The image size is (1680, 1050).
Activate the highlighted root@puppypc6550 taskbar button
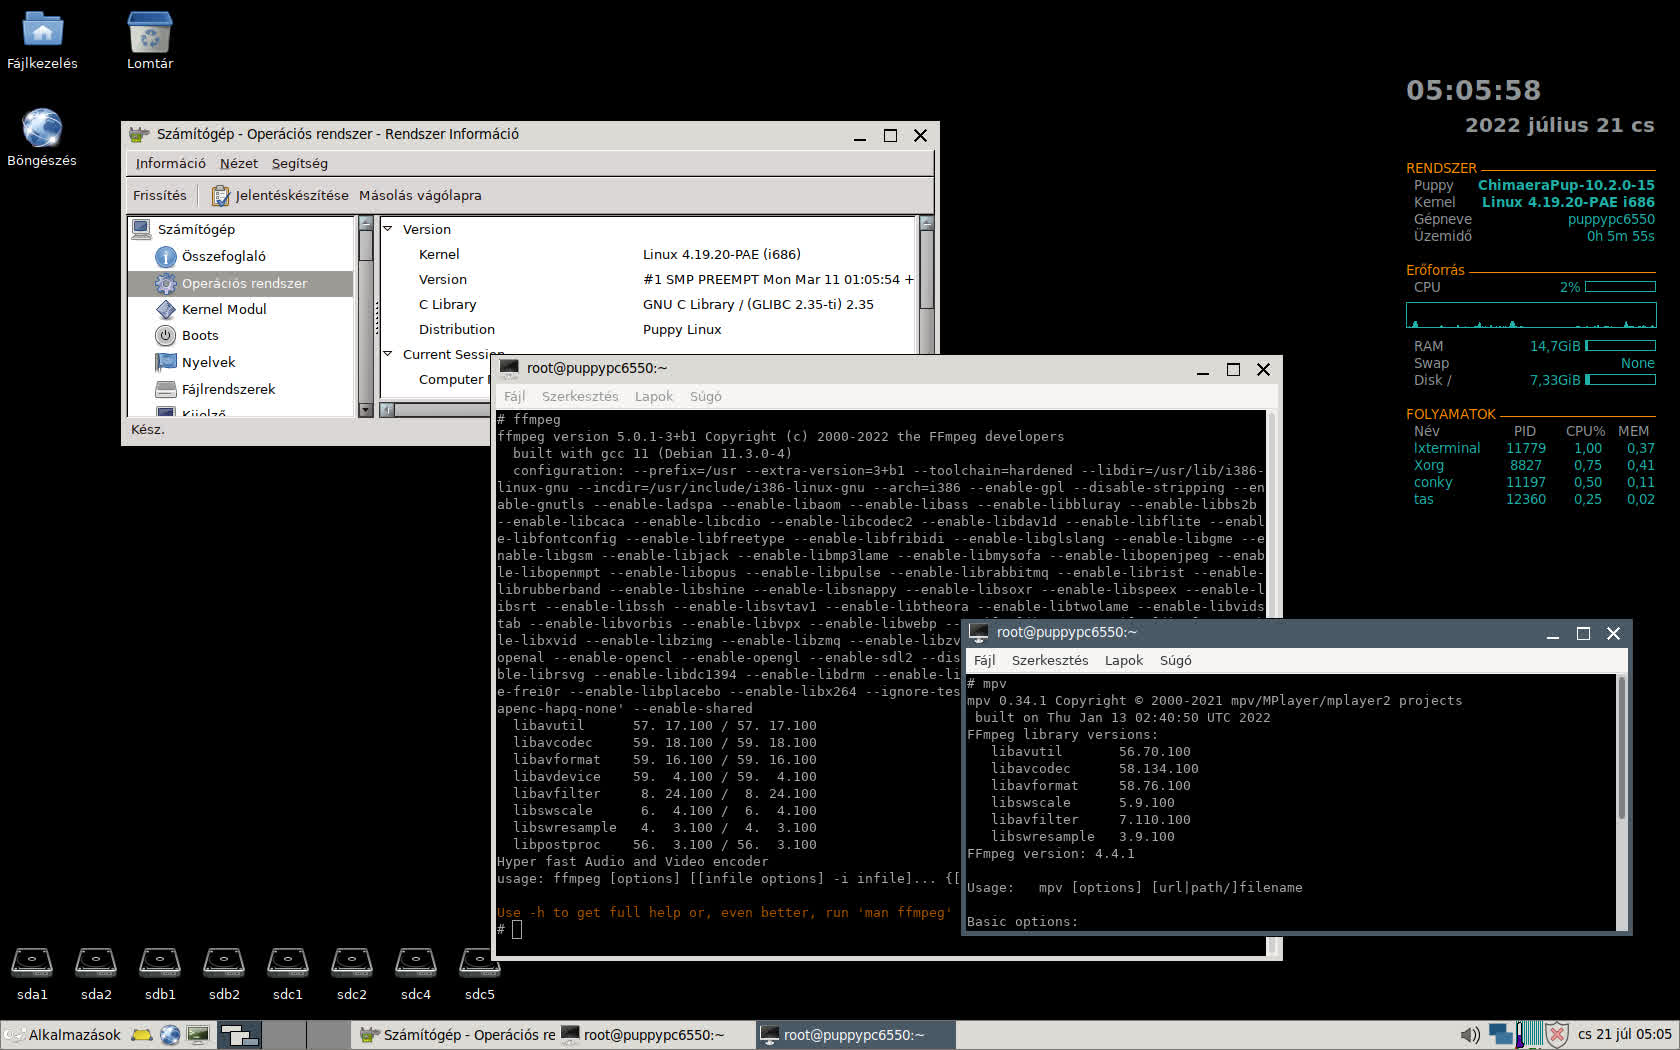click(x=856, y=1035)
